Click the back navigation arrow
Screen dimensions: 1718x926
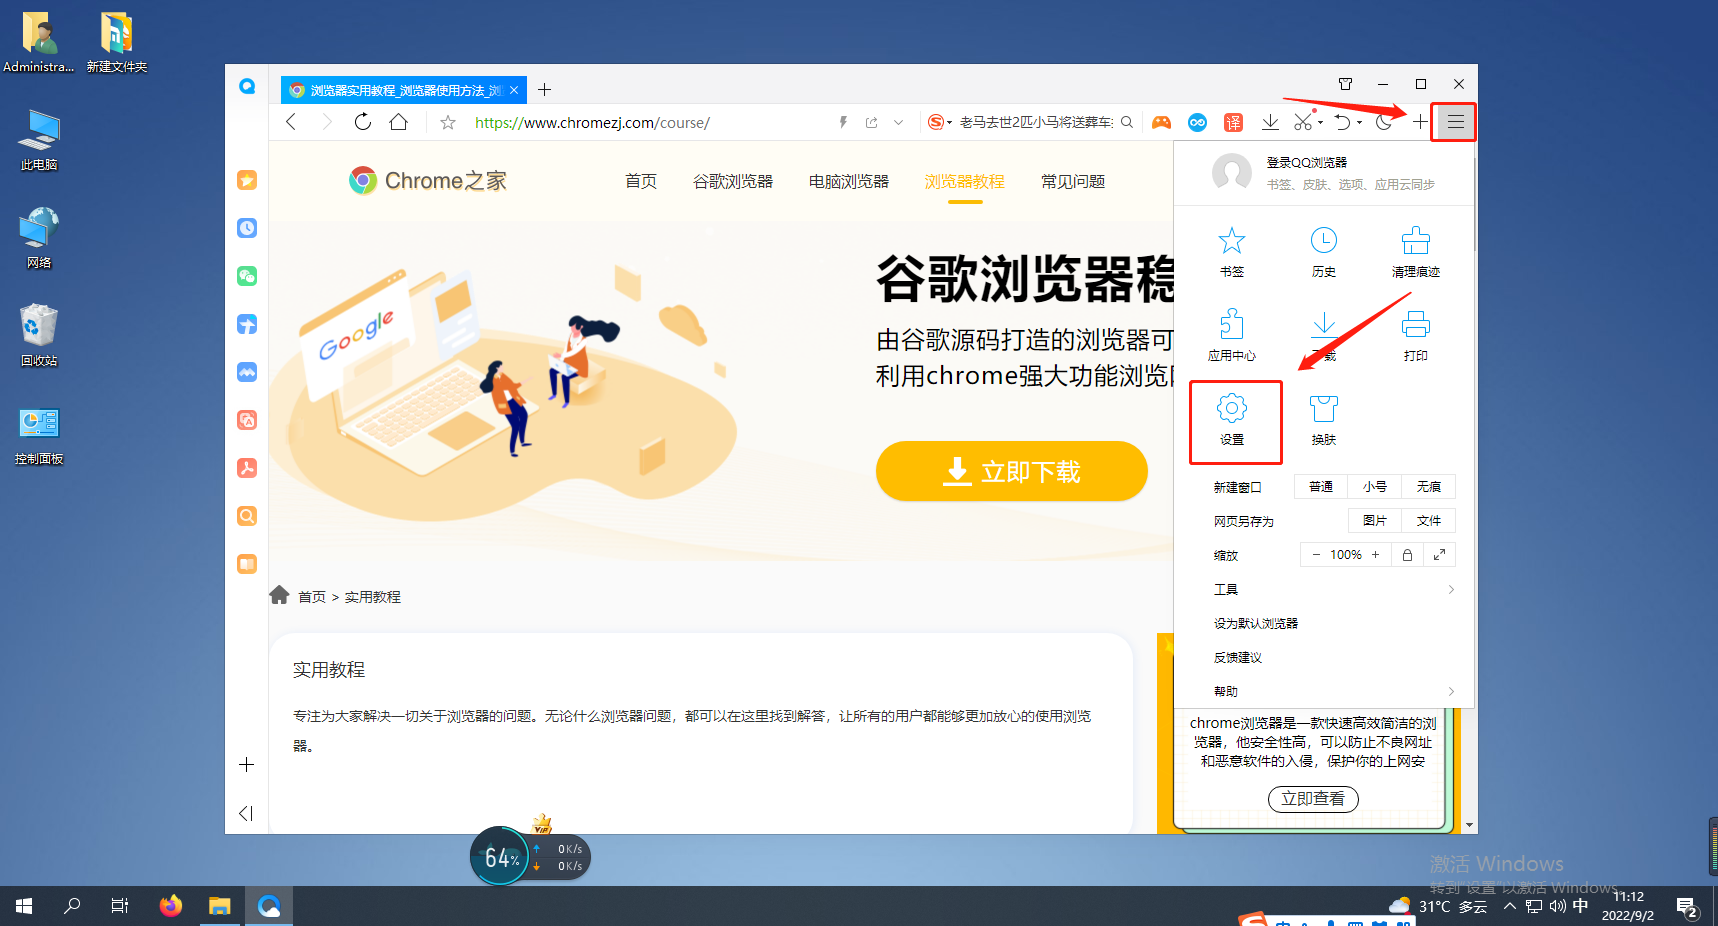(291, 122)
